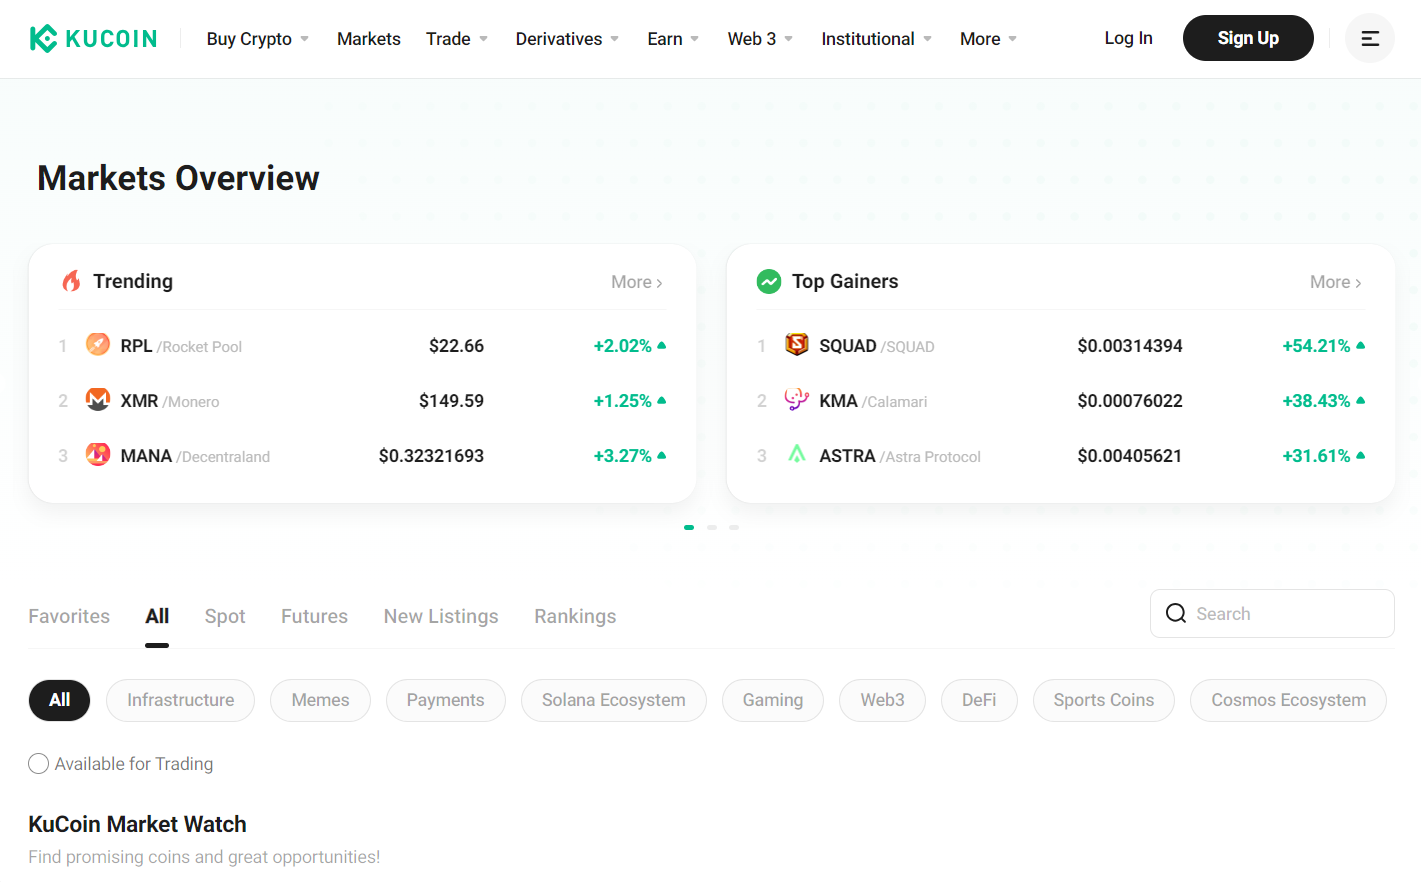Filter by Web3 category
This screenshot has width=1421, height=882.
coord(882,700)
